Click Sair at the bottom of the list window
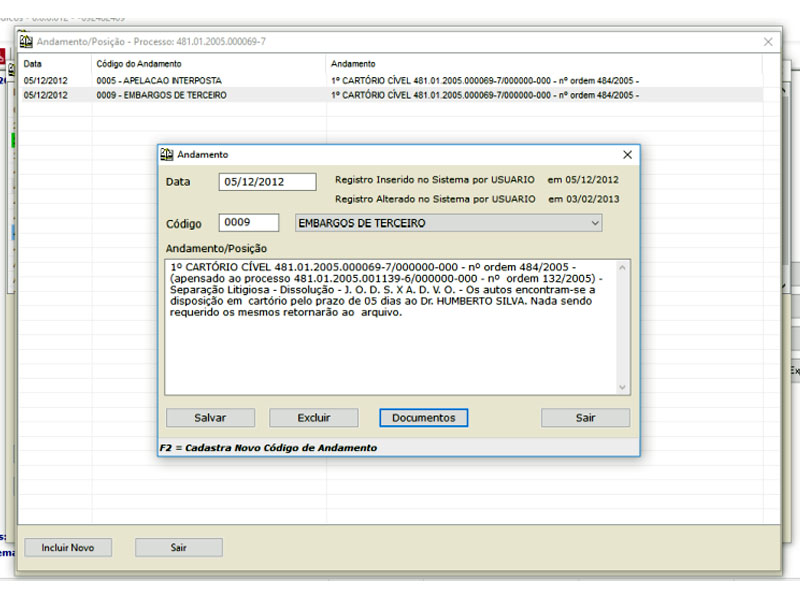 click(178, 547)
